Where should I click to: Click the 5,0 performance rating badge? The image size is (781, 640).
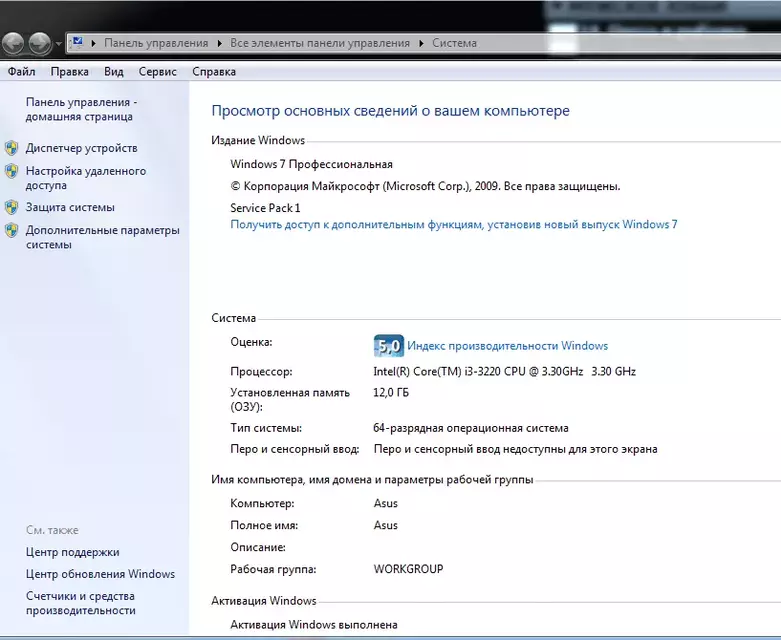pyautogui.click(x=389, y=346)
